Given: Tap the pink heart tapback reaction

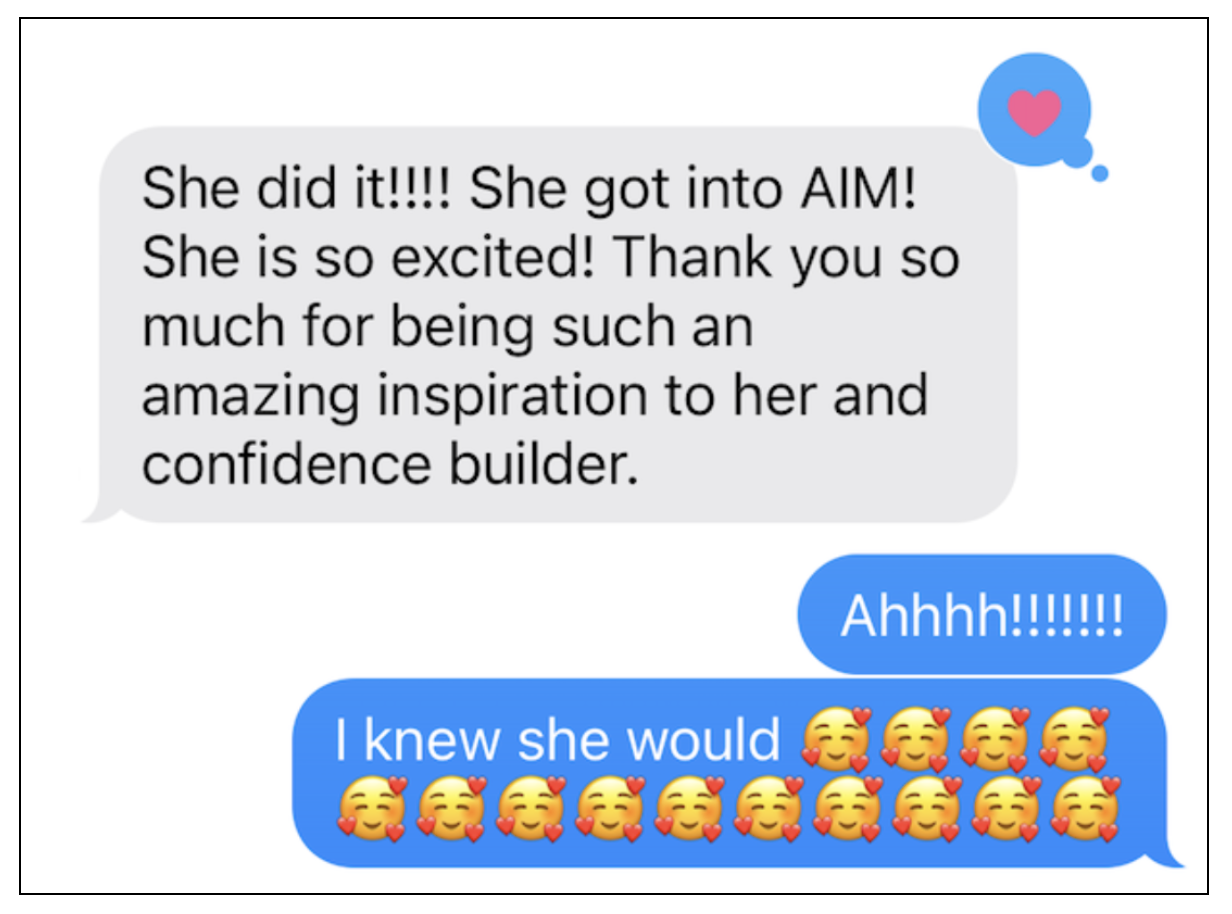Looking at the screenshot, I should coord(1034,111).
